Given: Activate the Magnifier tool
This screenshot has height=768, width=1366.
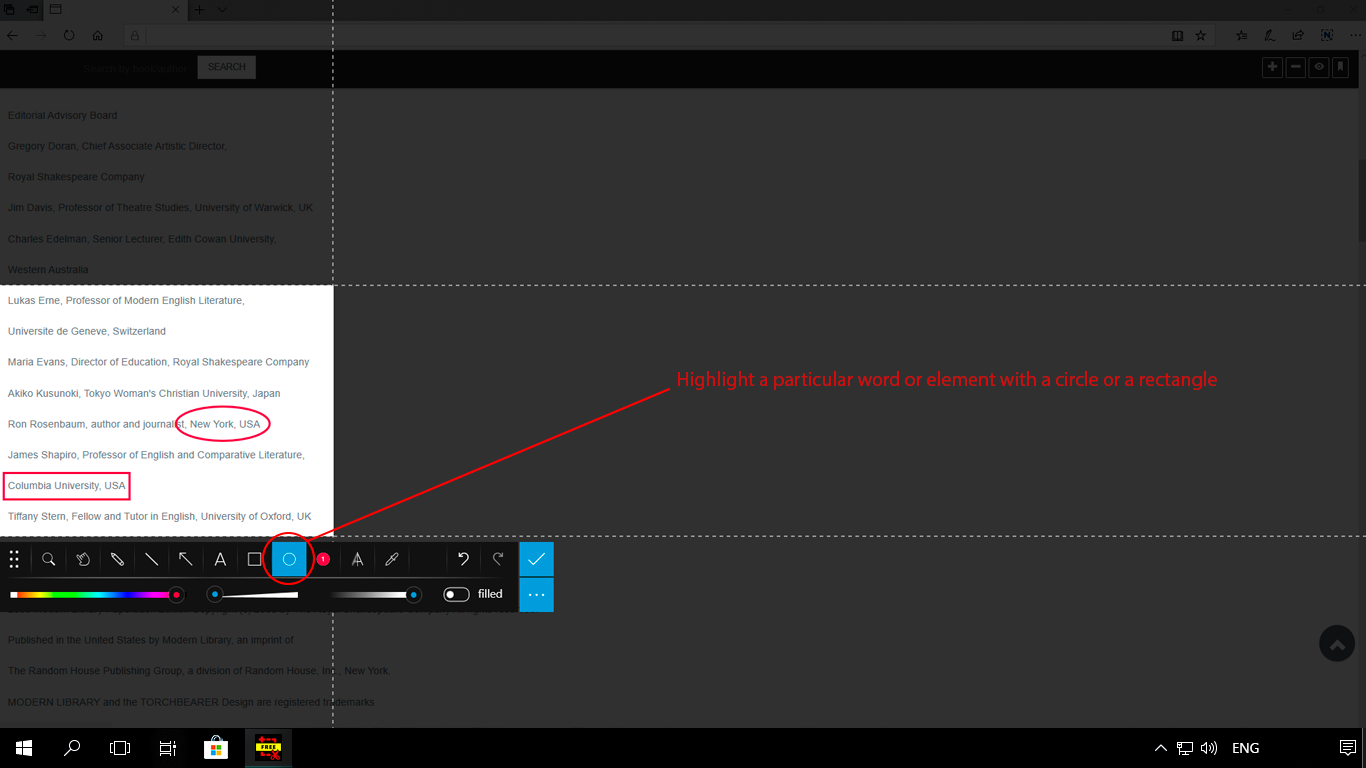Looking at the screenshot, I should pyautogui.click(x=48, y=559).
